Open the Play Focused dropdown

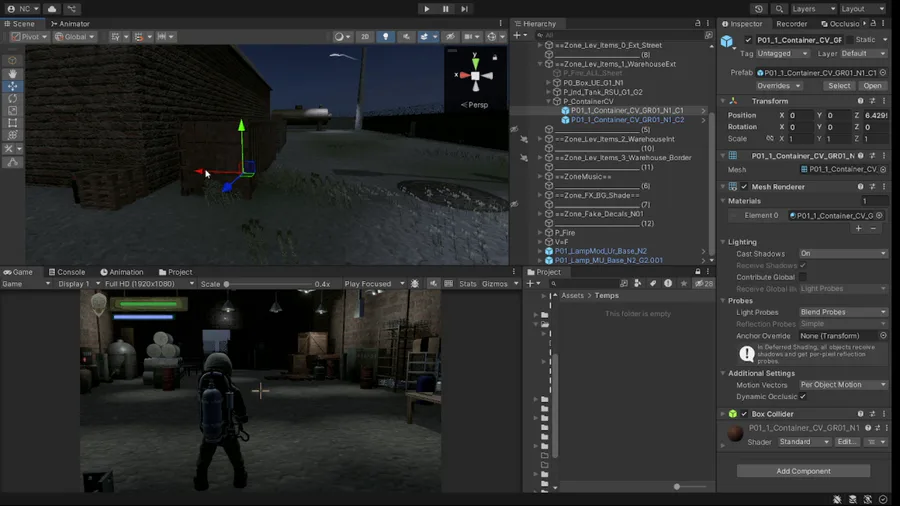pyautogui.click(x=375, y=283)
